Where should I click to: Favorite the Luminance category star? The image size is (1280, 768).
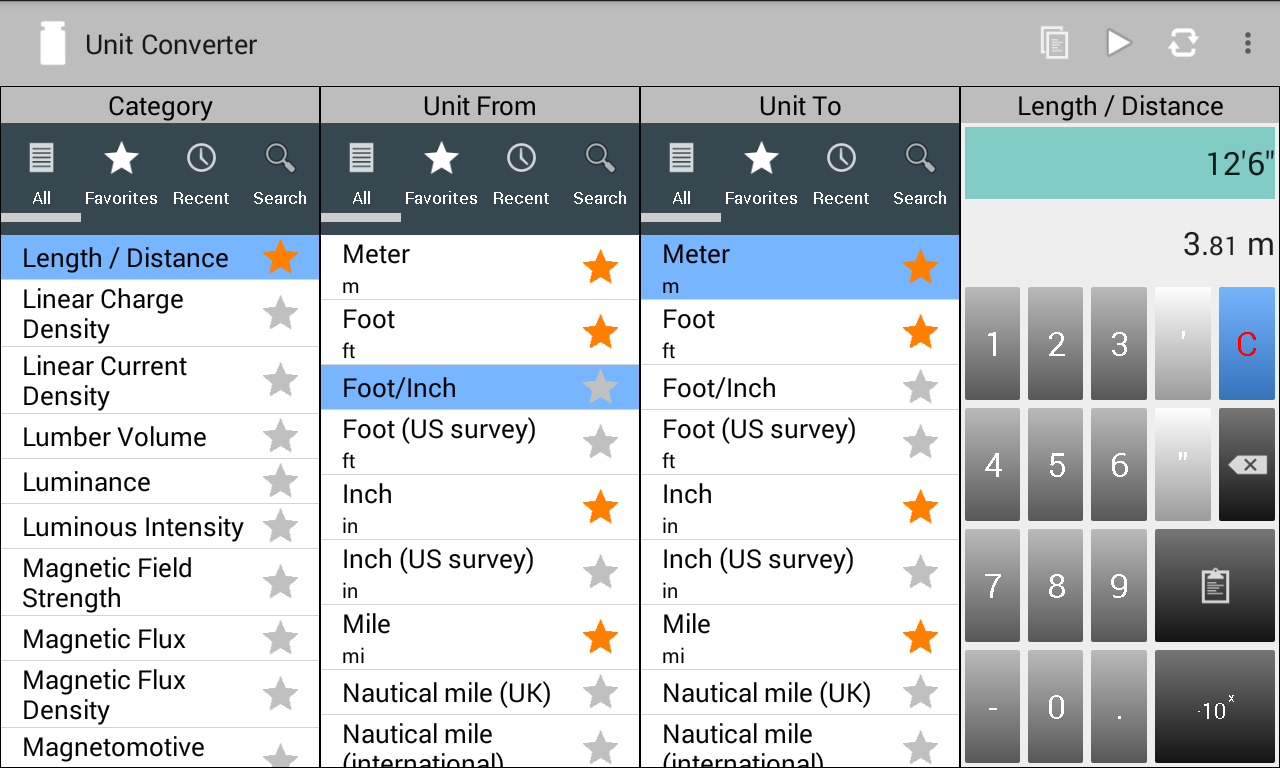pyautogui.click(x=280, y=481)
